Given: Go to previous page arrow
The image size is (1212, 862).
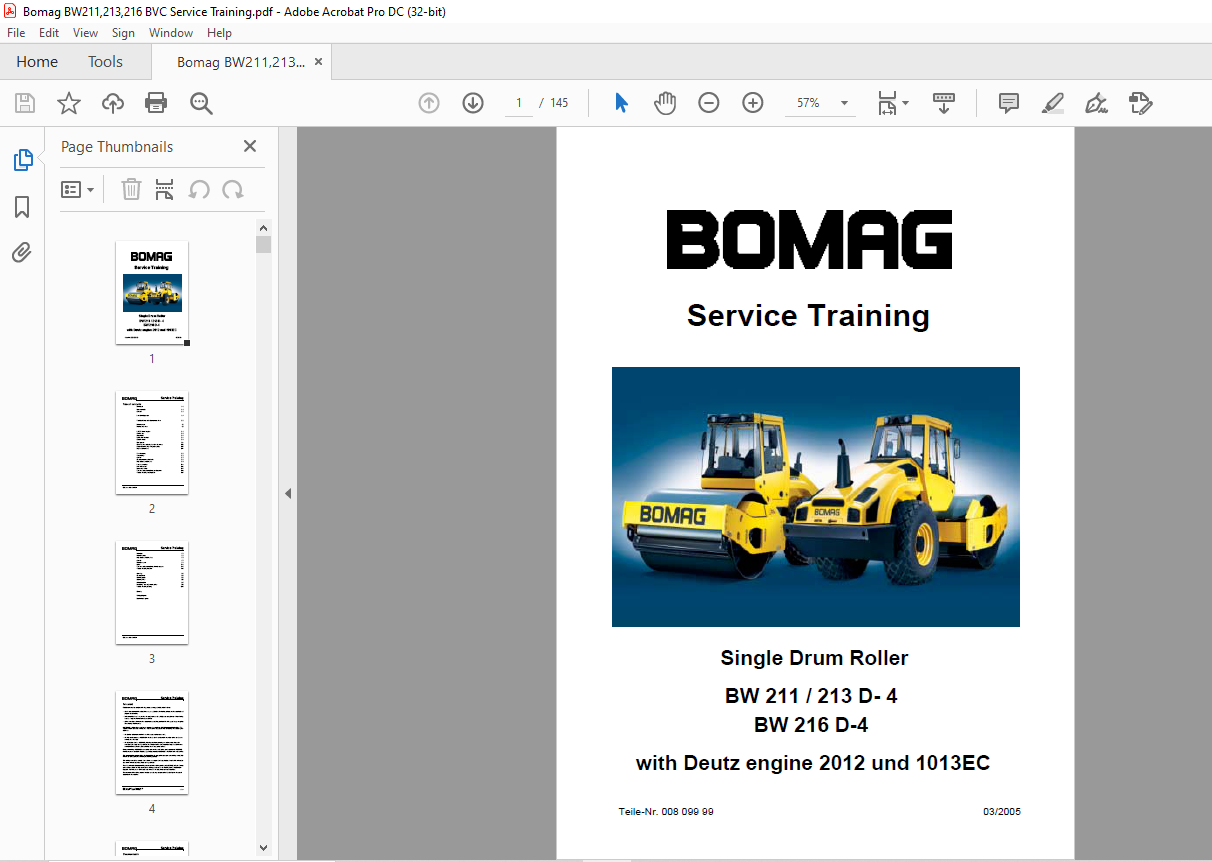Looking at the screenshot, I should 429,103.
